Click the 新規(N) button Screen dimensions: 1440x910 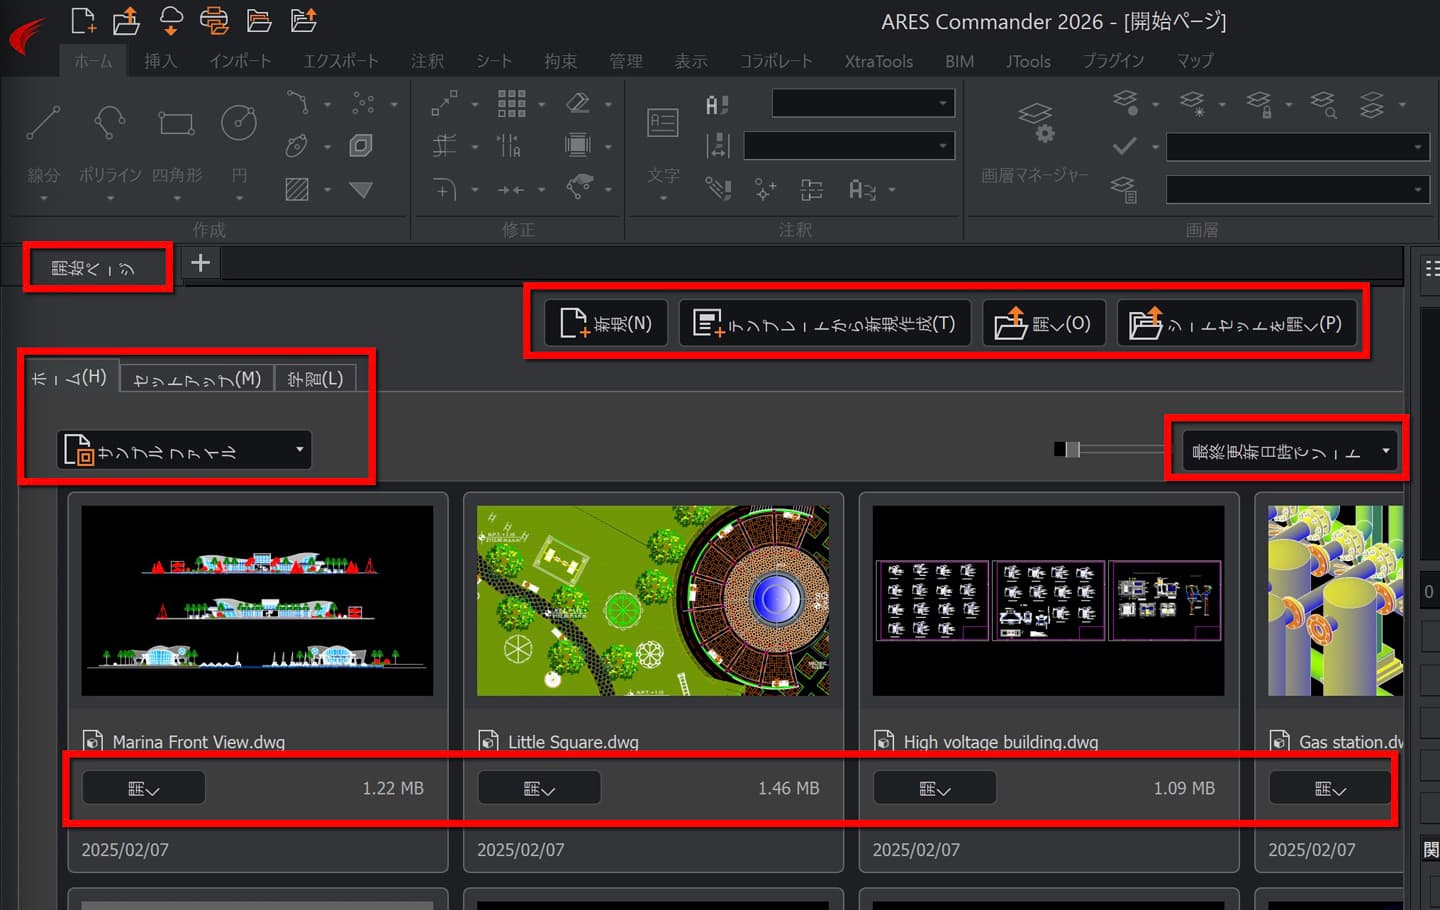[x=606, y=324]
